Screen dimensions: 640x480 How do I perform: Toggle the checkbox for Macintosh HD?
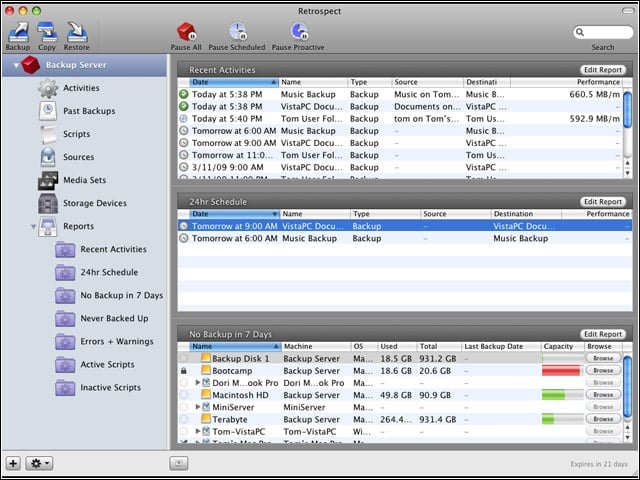tap(184, 395)
